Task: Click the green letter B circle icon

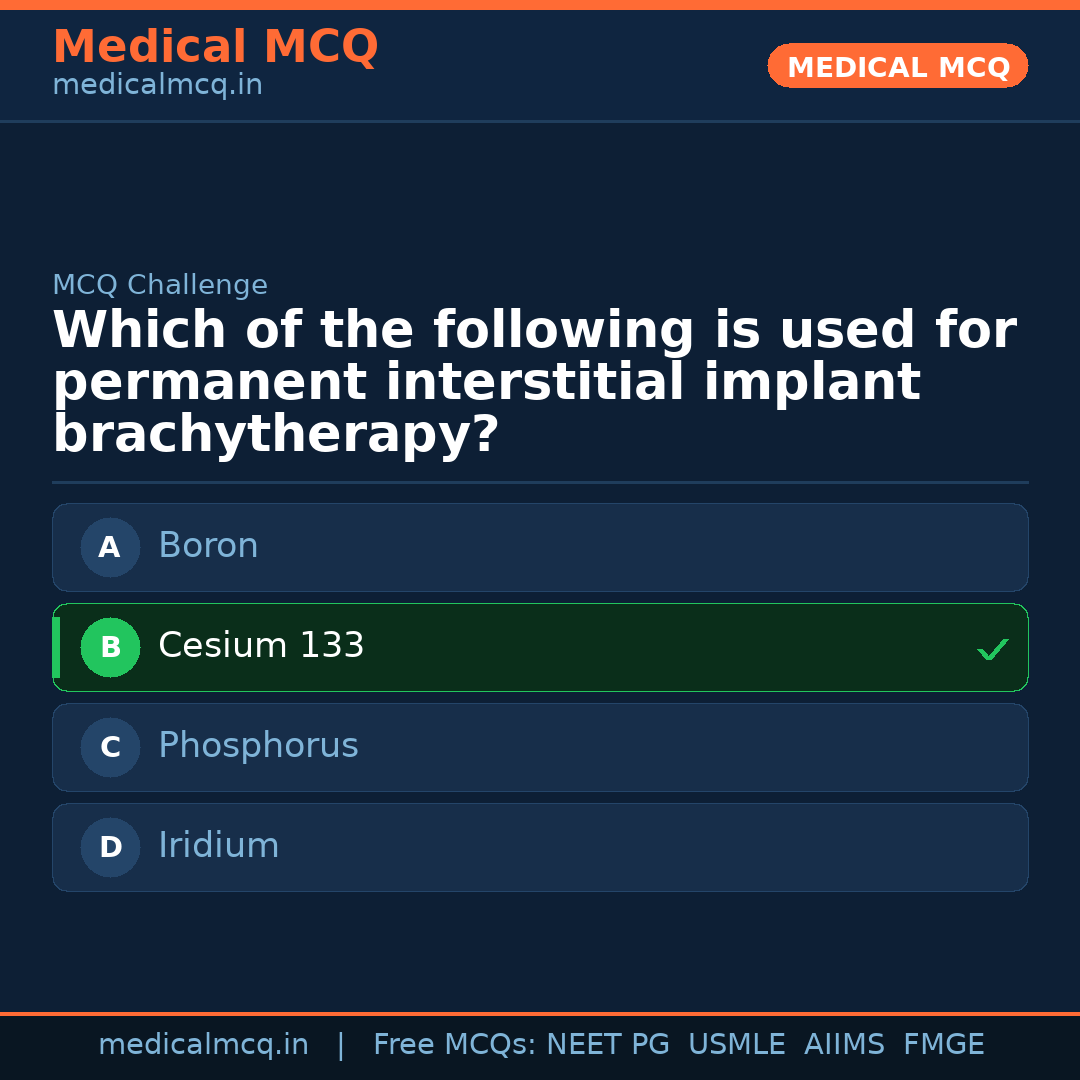Action: coord(110,647)
